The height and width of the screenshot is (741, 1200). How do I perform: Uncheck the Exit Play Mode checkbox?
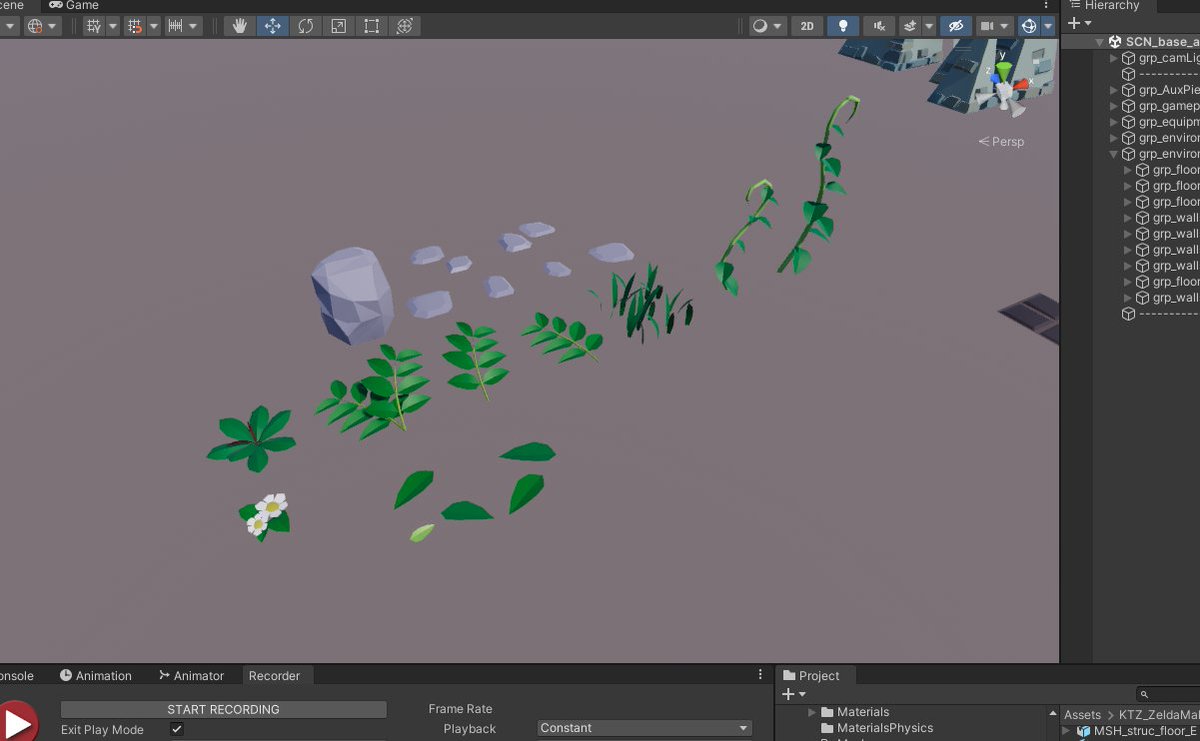tap(177, 730)
